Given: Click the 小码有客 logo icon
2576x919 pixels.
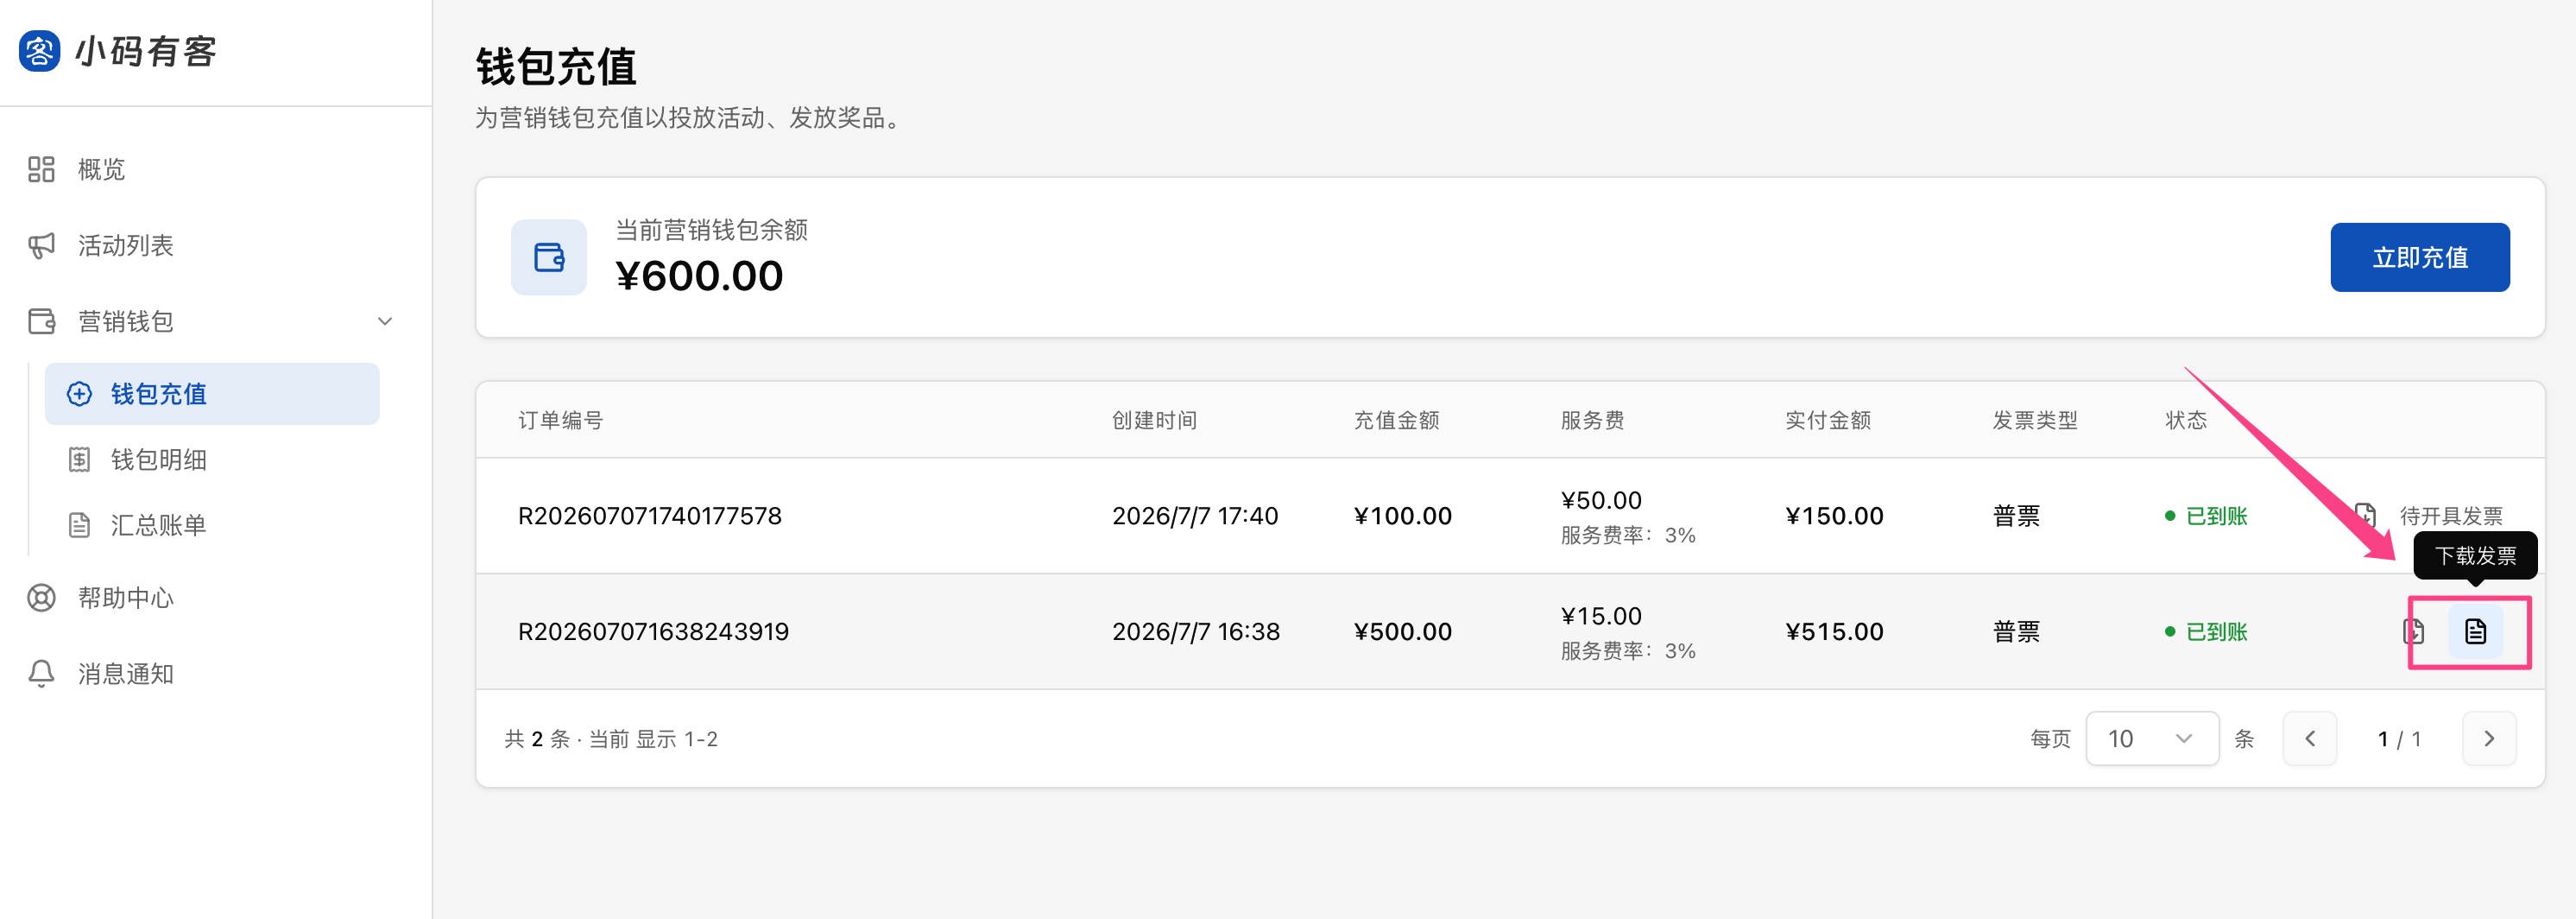Looking at the screenshot, I should click(x=40, y=51).
